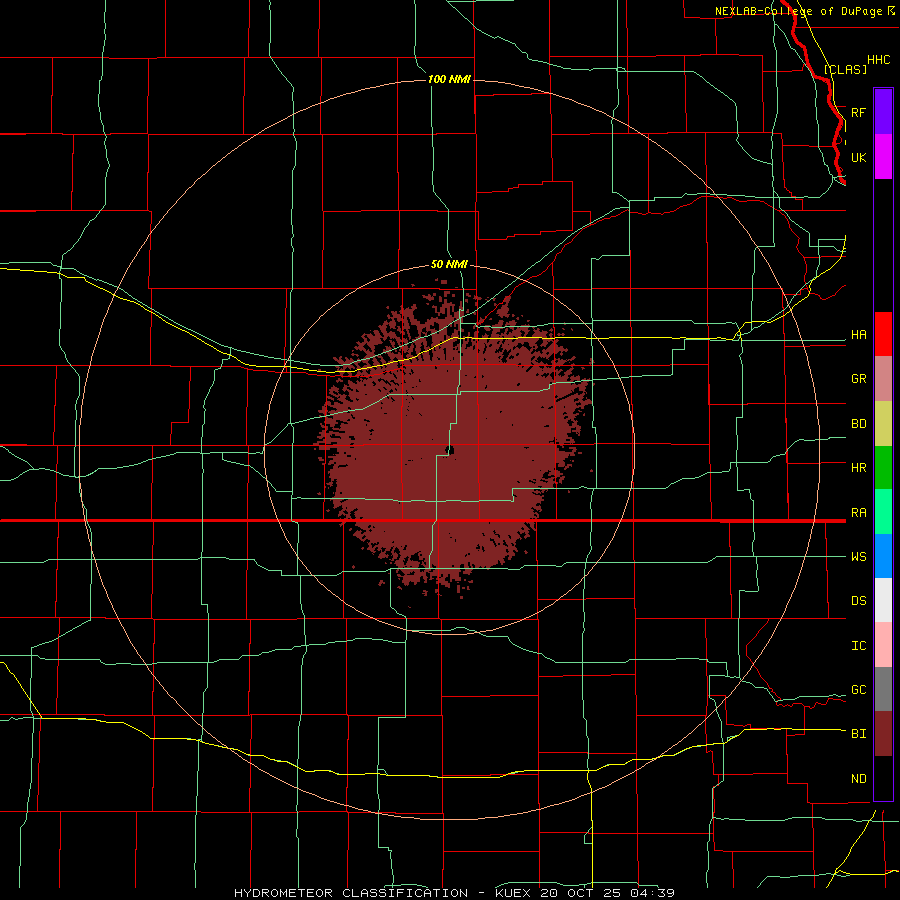Screen dimensions: 900x900
Task: Click the GC gray color swatch
Action: pyautogui.click(x=883, y=689)
